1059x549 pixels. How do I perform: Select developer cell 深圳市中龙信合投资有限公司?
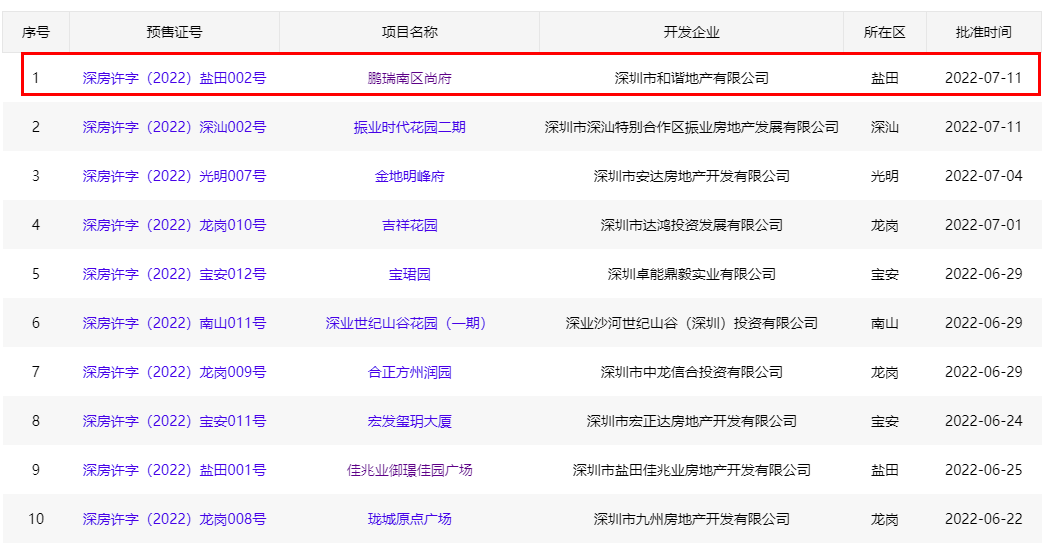692,373
